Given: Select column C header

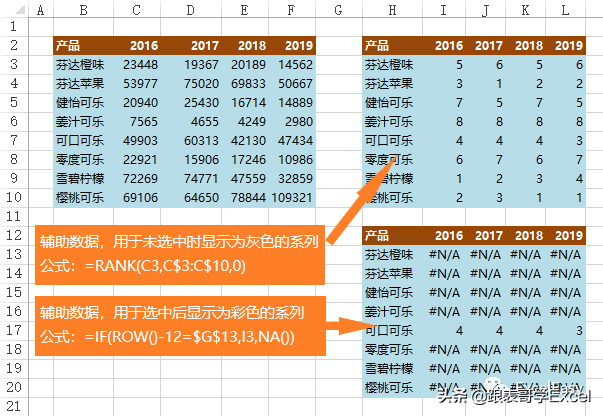Looking at the screenshot, I should 137,9.
